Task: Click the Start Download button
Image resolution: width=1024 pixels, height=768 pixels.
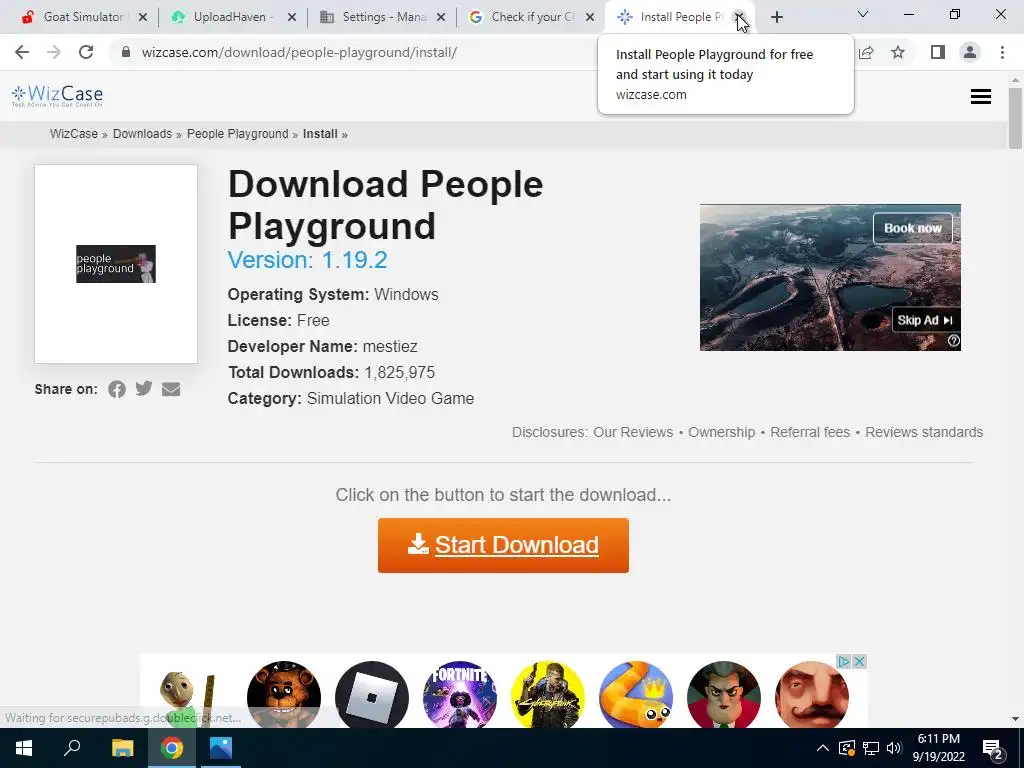Action: (x=503, y=545)
